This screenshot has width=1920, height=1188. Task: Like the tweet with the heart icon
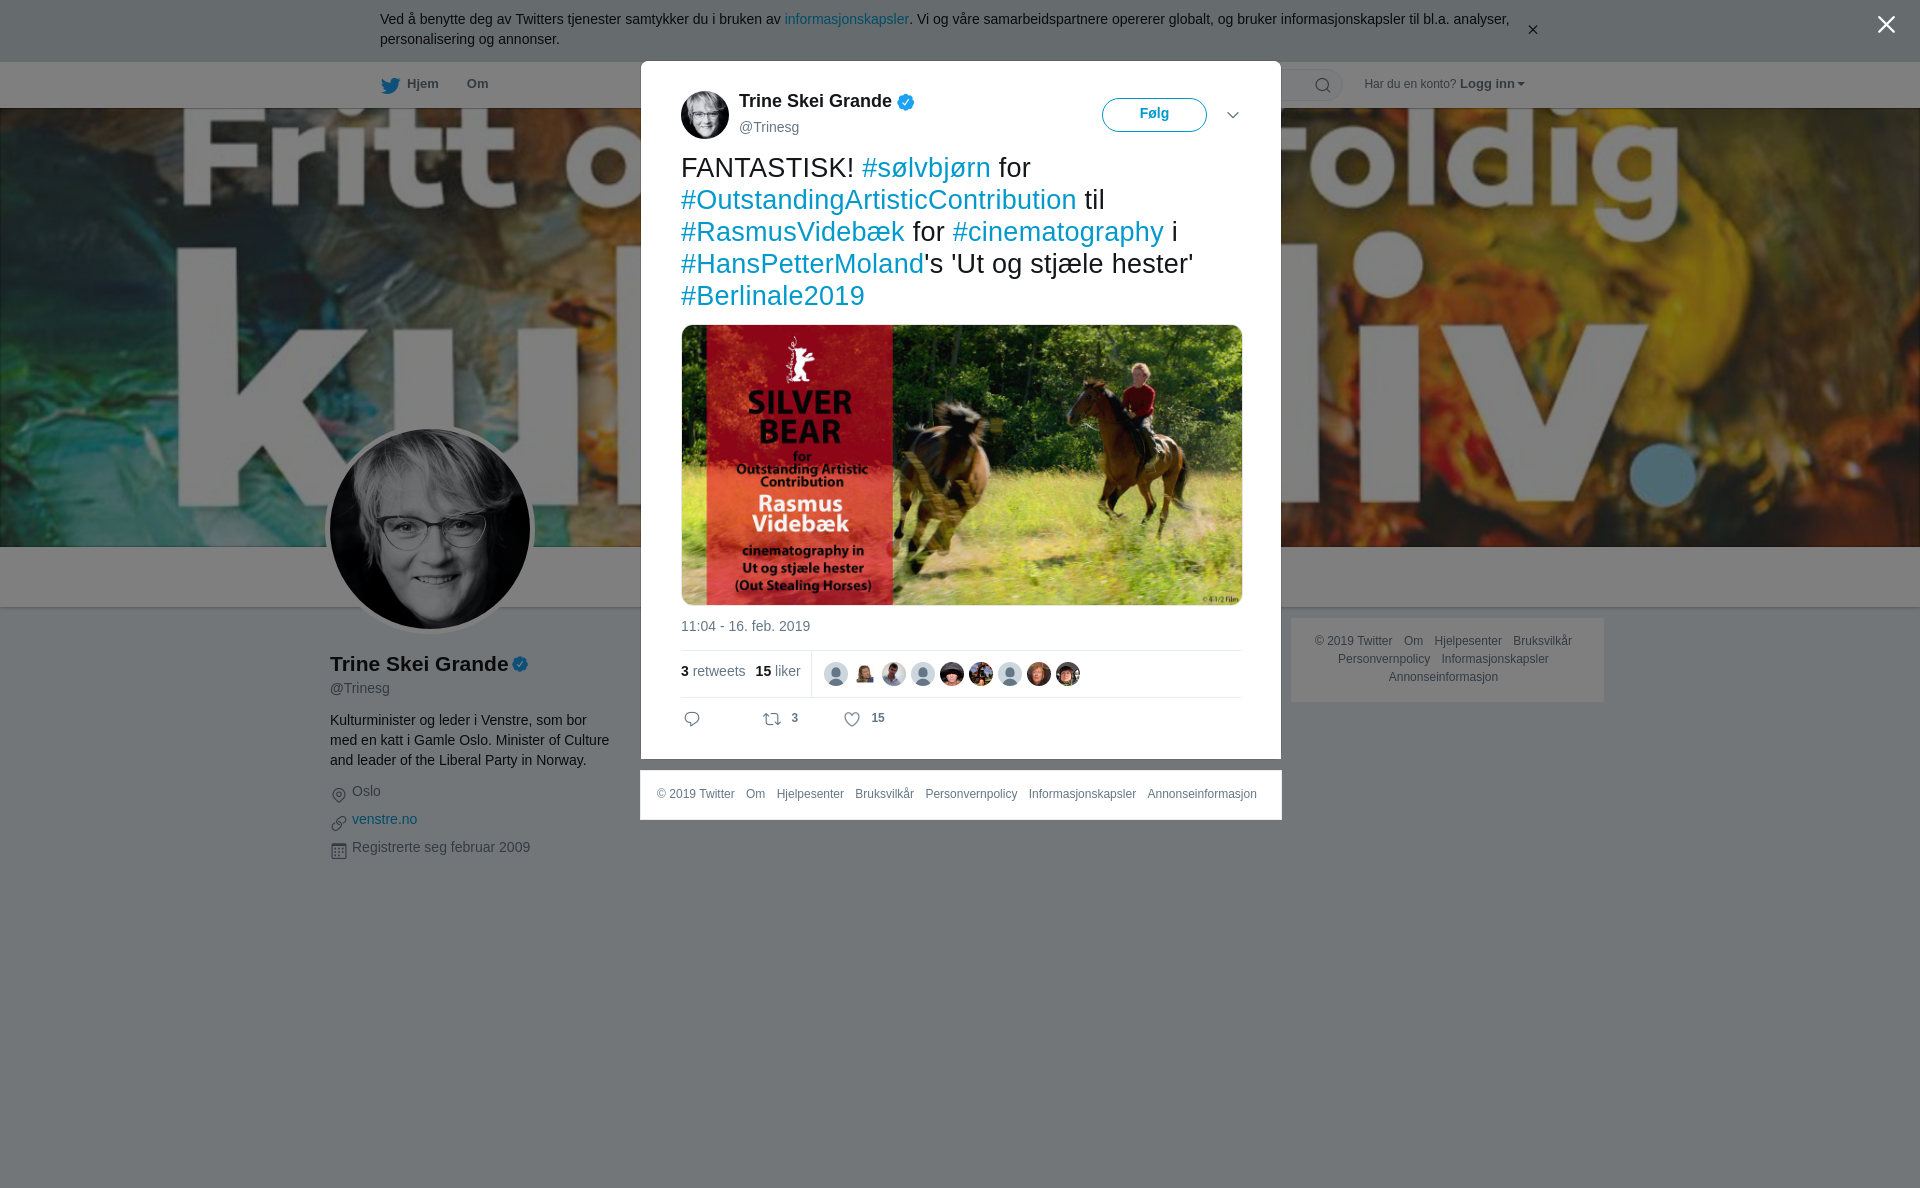(852, 719)
